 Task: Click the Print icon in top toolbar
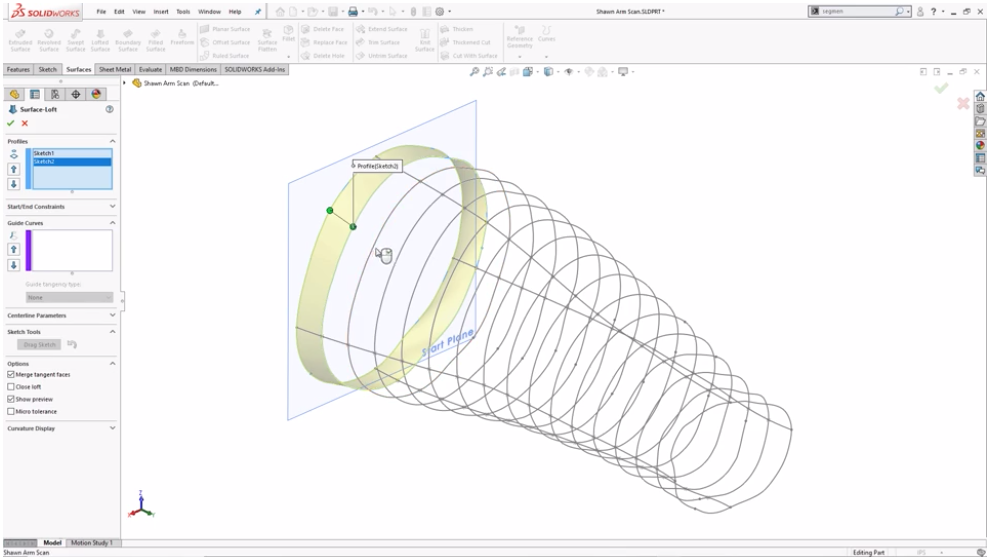[x=352, y=11]
